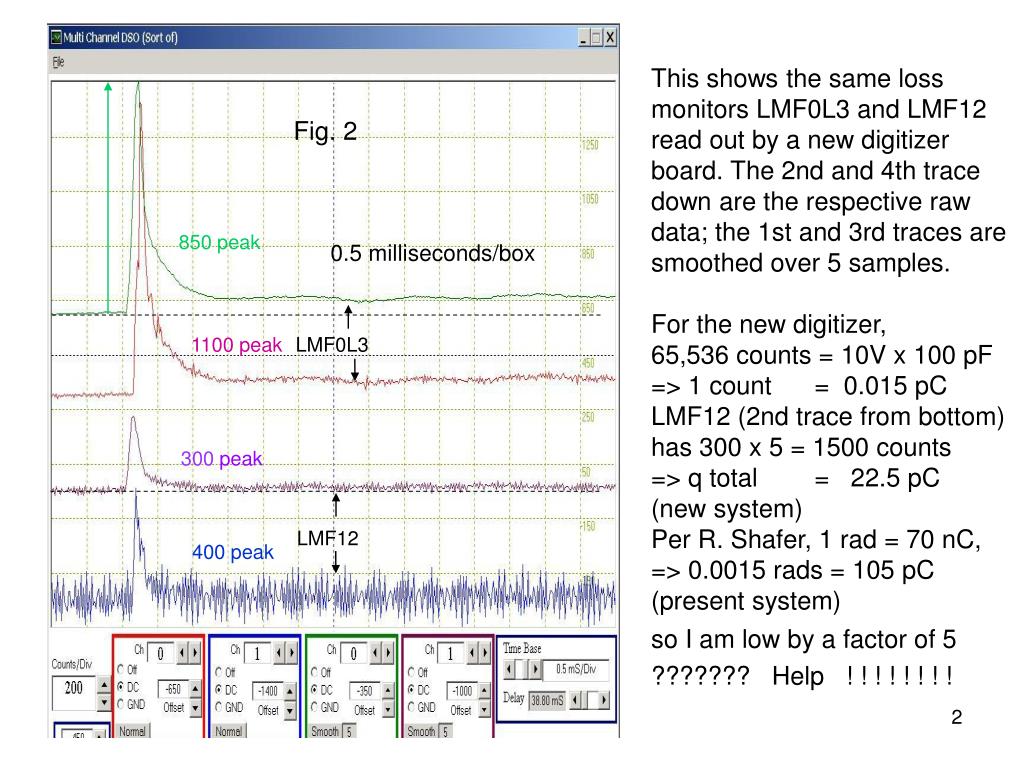This screenshot has height=768, width=1024.
Task: Select DC in the blue channel panel
Action: [218, 690]
